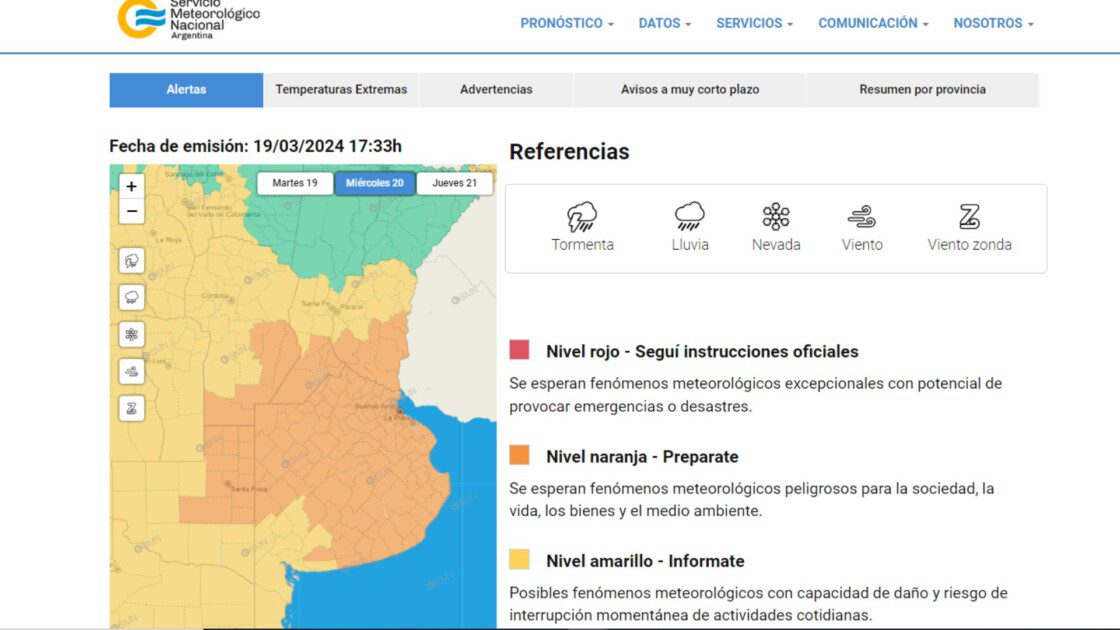Select the Nevada snow filter icon
The image size is (1120, 630).
pos(130,334)
